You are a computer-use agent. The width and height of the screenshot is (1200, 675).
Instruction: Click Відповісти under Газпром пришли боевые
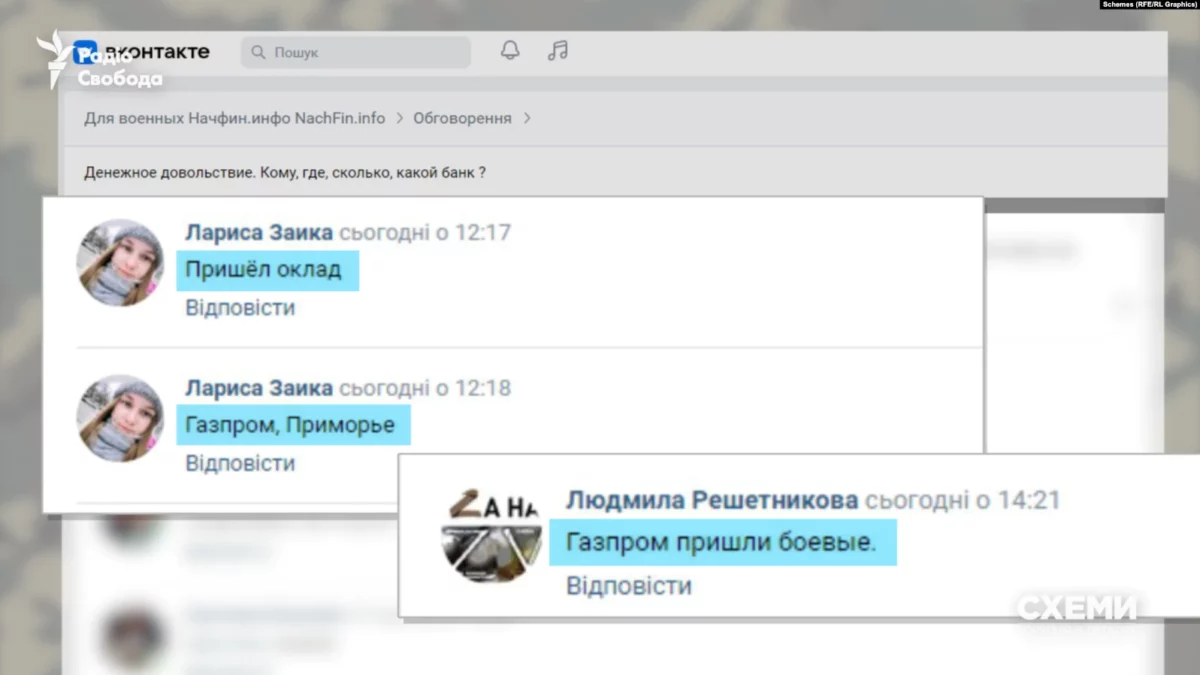629,586
